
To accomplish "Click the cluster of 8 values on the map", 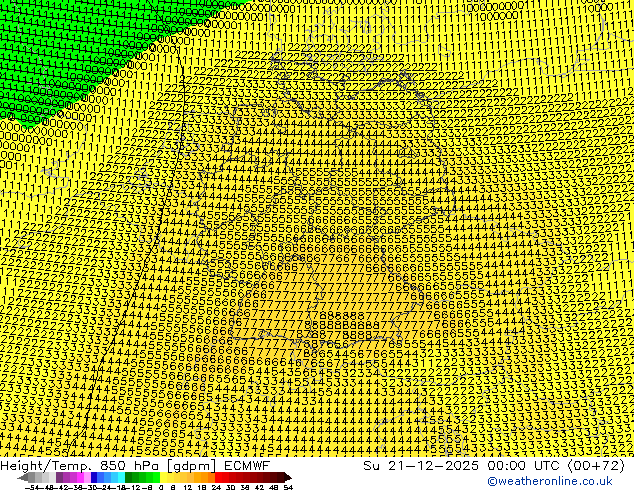I will pyautogui.click(x=340, y=325).
